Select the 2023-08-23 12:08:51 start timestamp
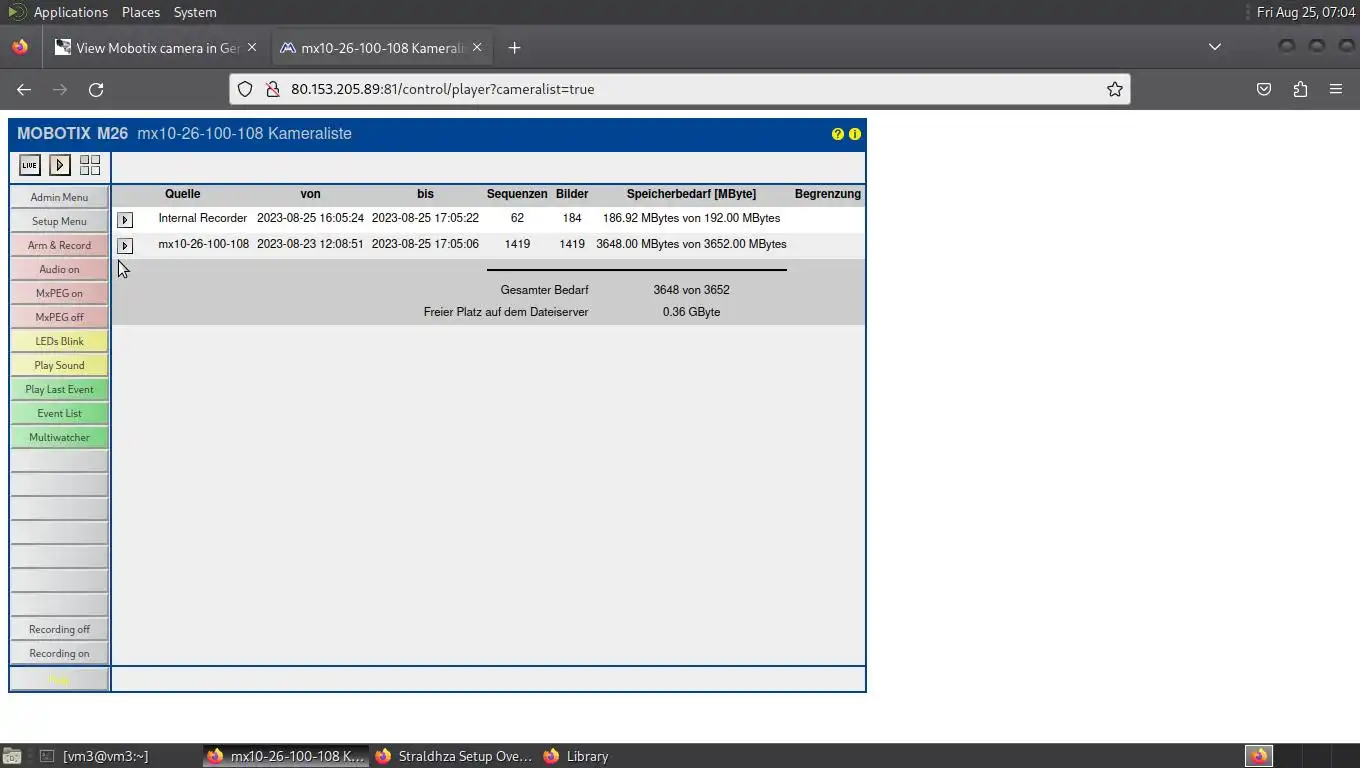1360x768 pixels. [310, 244]
